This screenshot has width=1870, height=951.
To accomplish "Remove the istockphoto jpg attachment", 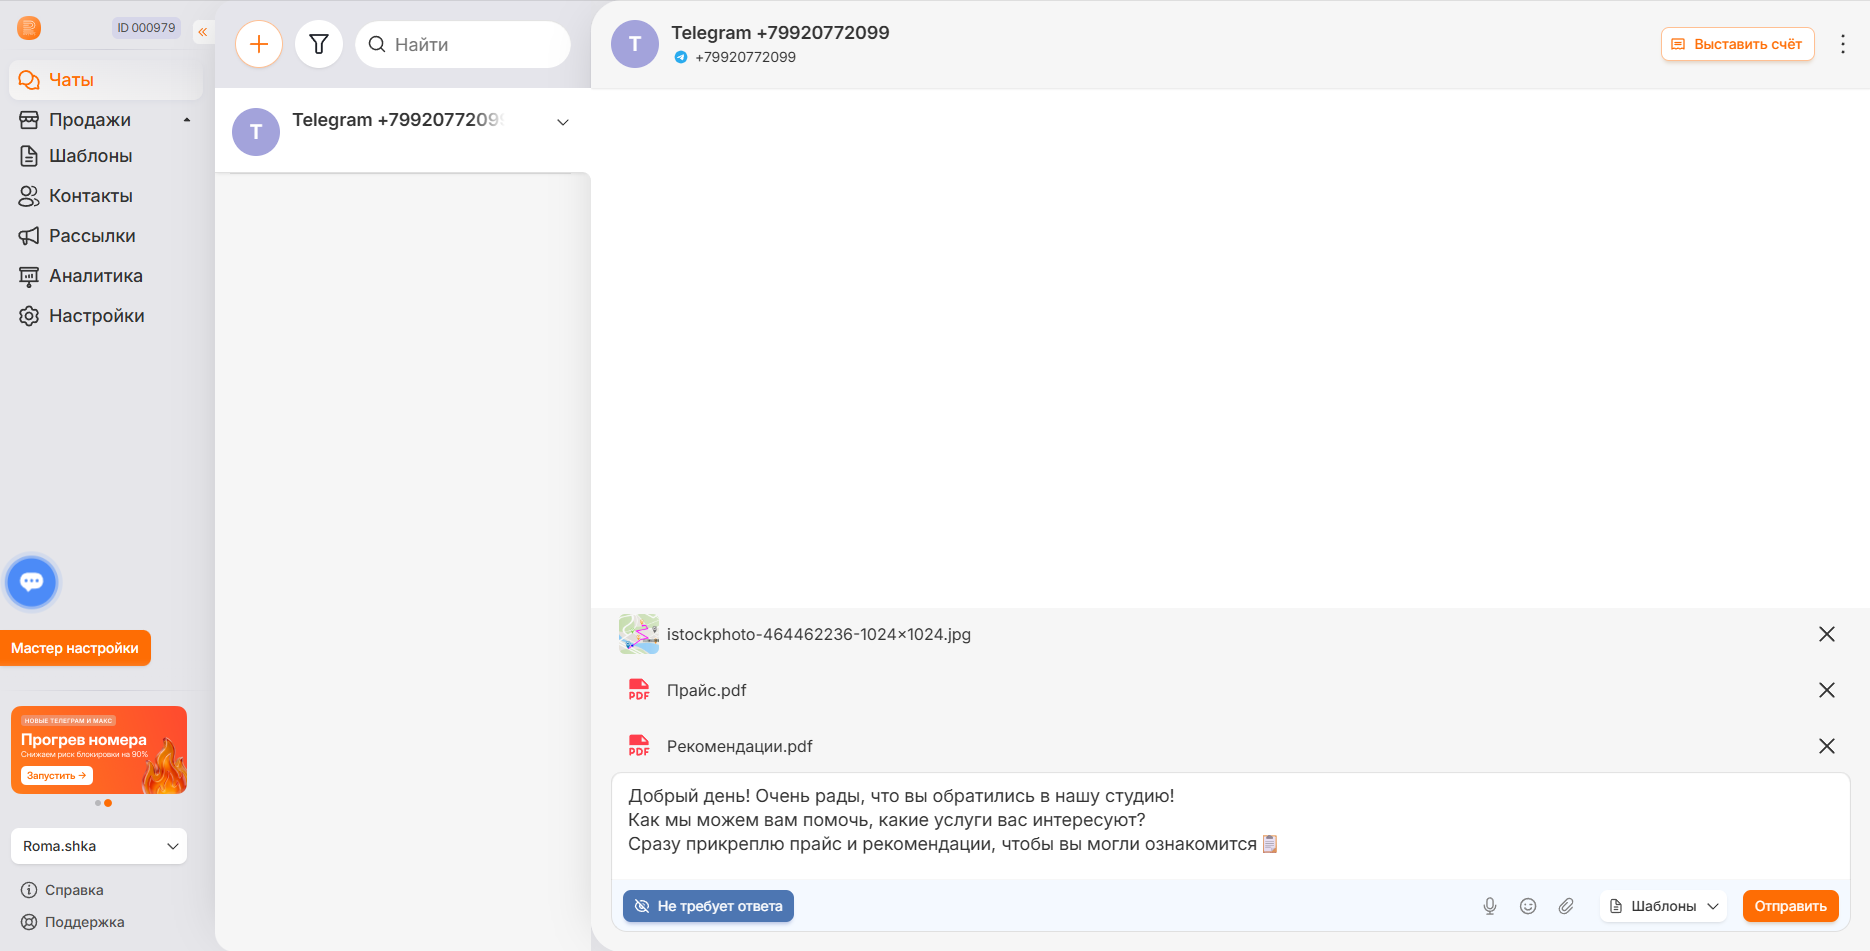I will (x=1827, y=634).
